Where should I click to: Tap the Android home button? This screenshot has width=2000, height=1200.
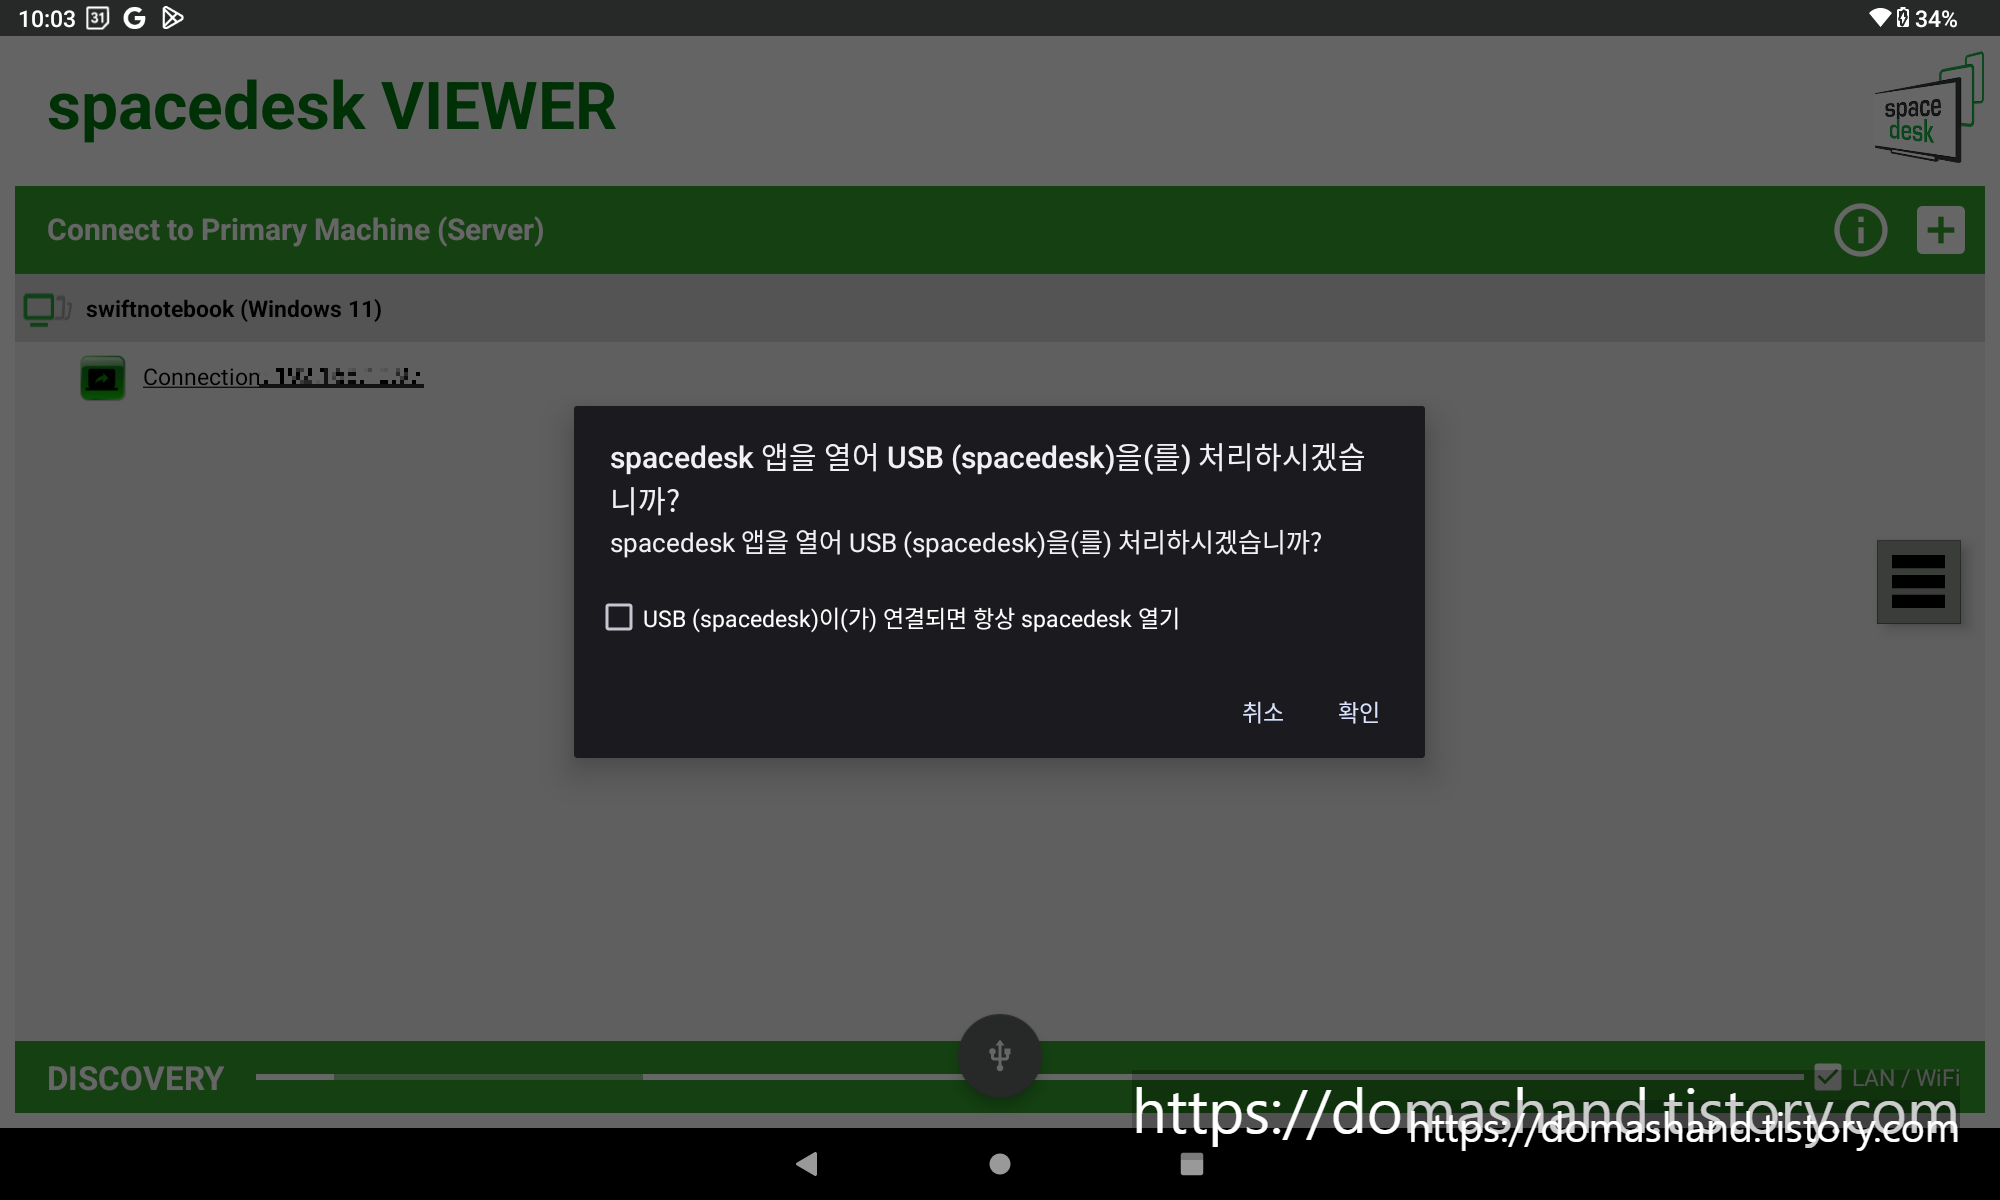point(999,1164)
